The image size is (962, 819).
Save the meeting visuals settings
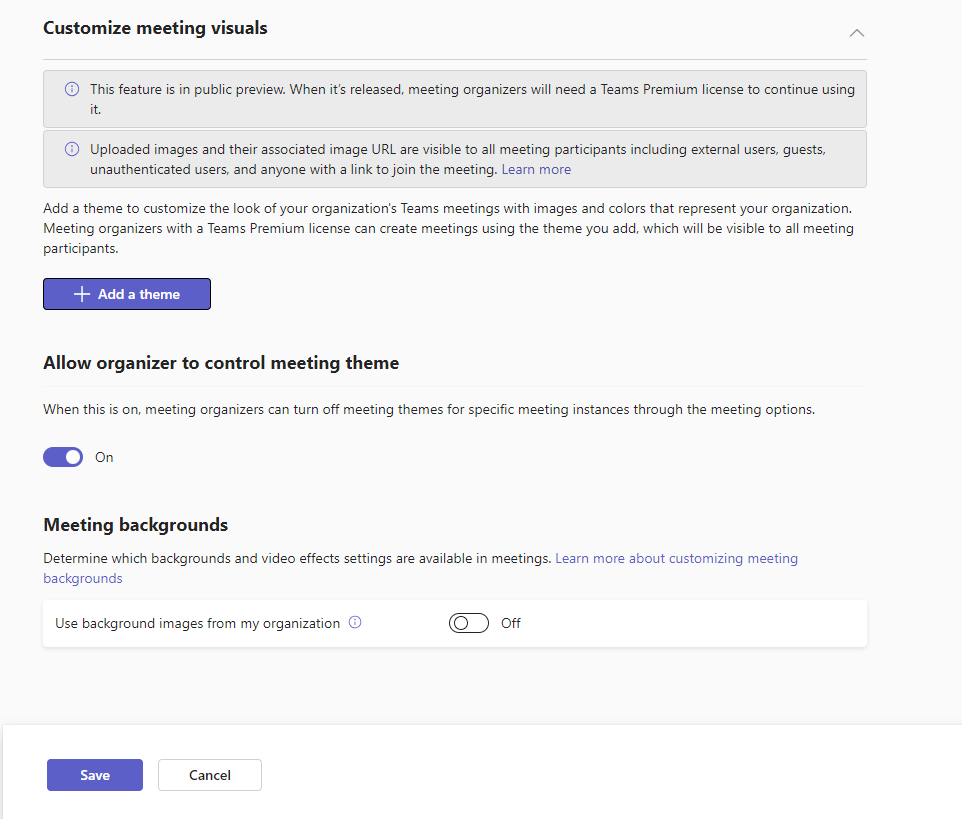[95, 775]
